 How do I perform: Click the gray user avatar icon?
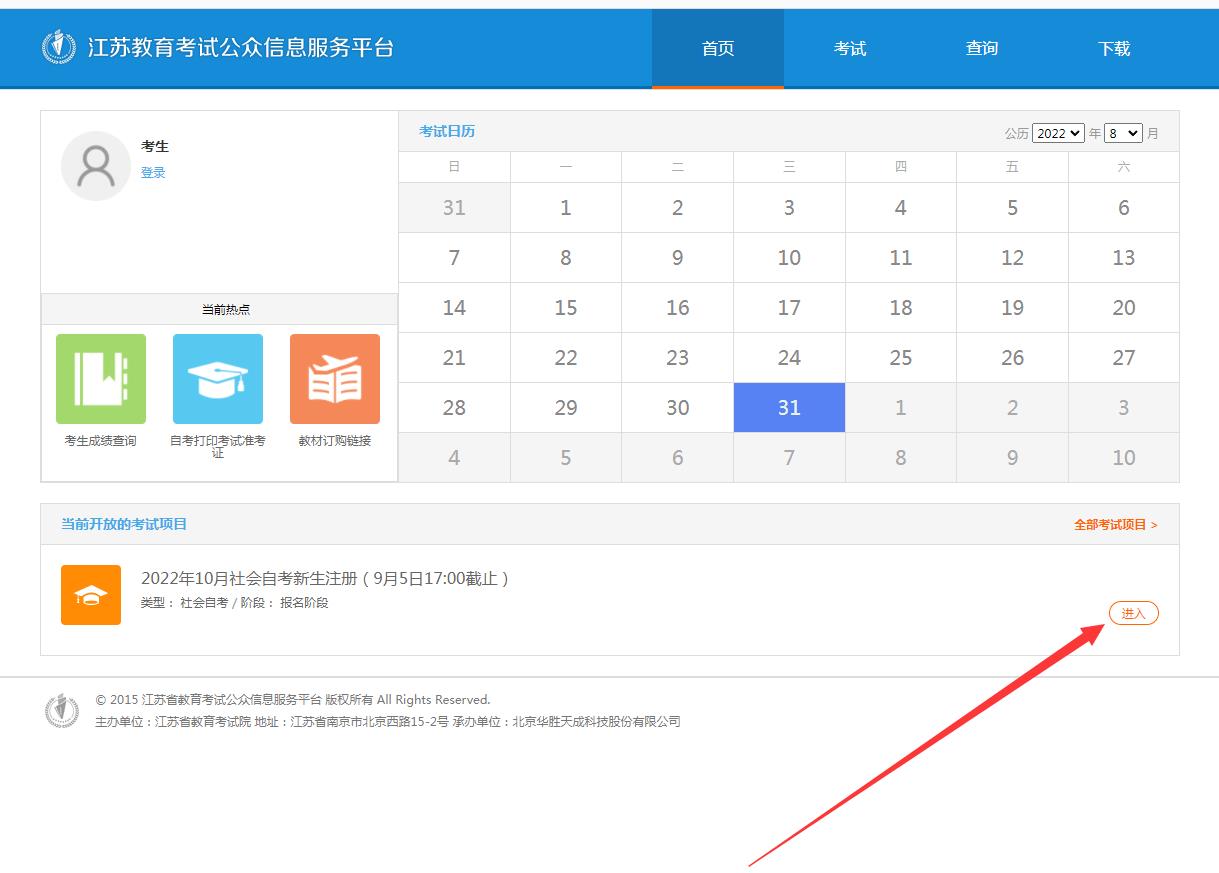coord(96,166)
